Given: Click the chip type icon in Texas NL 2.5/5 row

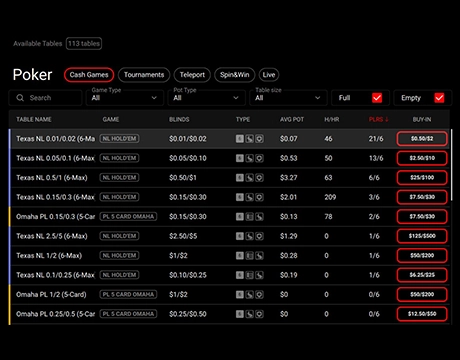Looking at the screenshot, I should [259, 236].
